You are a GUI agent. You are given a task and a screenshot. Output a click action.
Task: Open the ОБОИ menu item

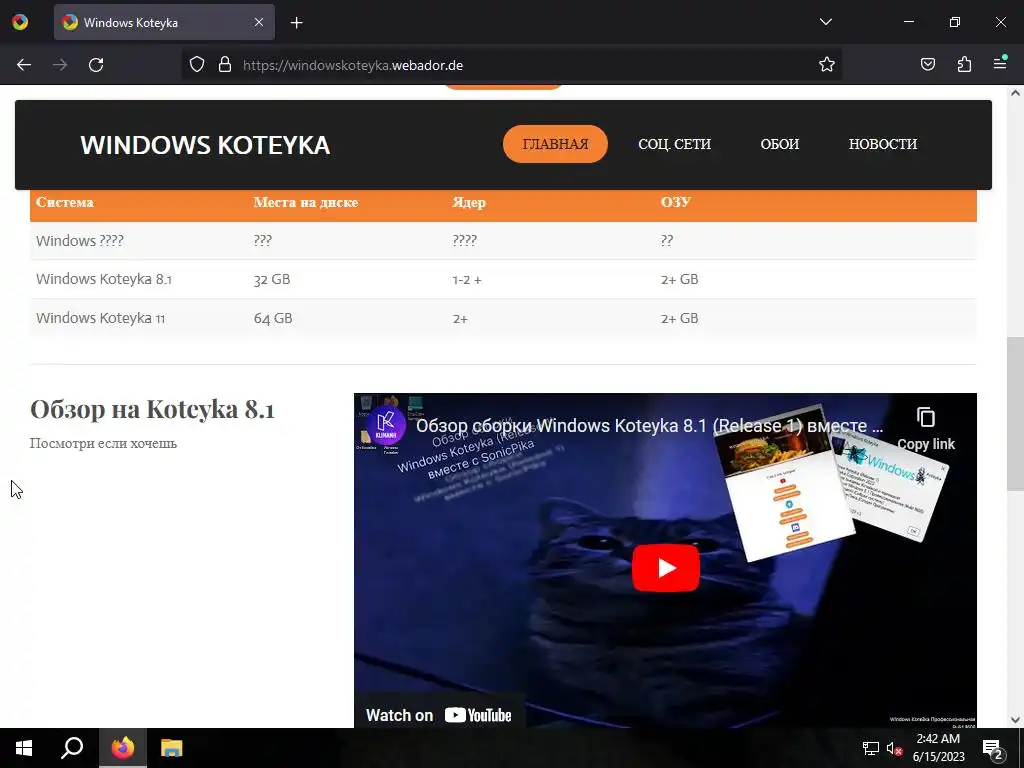(780, 144)
